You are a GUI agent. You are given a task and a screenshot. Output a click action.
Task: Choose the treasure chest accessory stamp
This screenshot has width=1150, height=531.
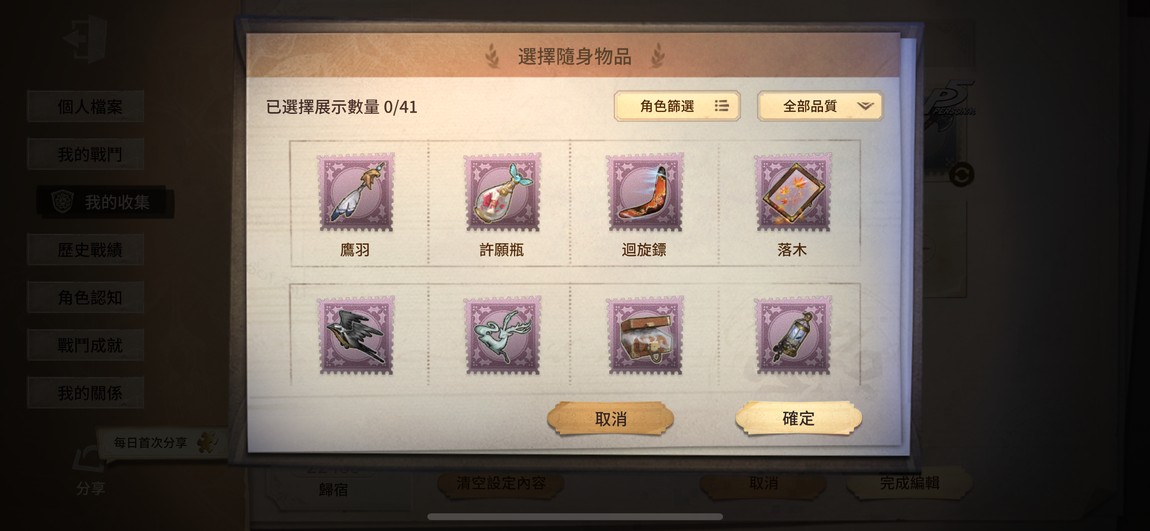click(x=645, y=335)
